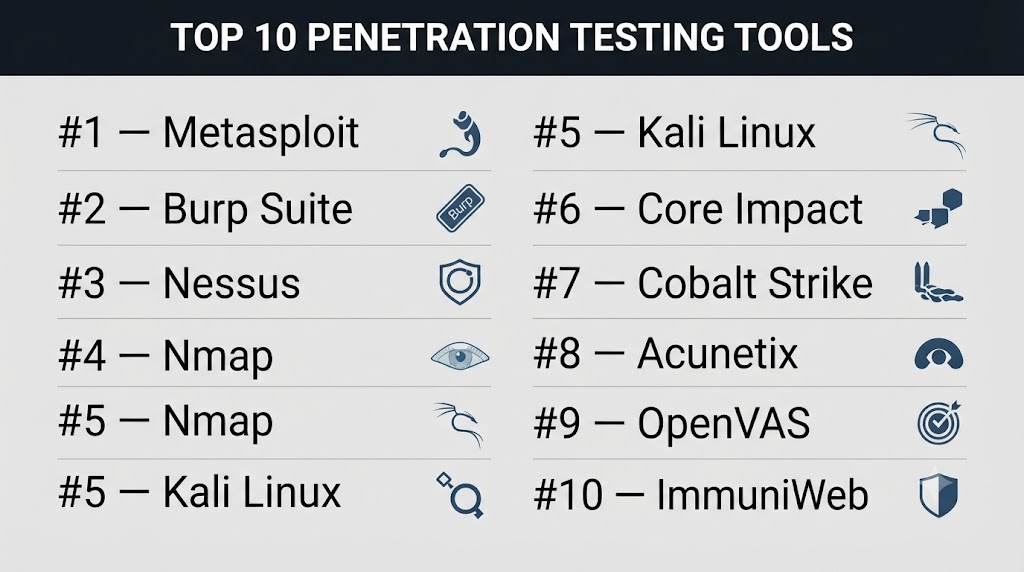Click the '#10 — ImmuniWeb' label
1024x572 pixels.
click(701, 495)
